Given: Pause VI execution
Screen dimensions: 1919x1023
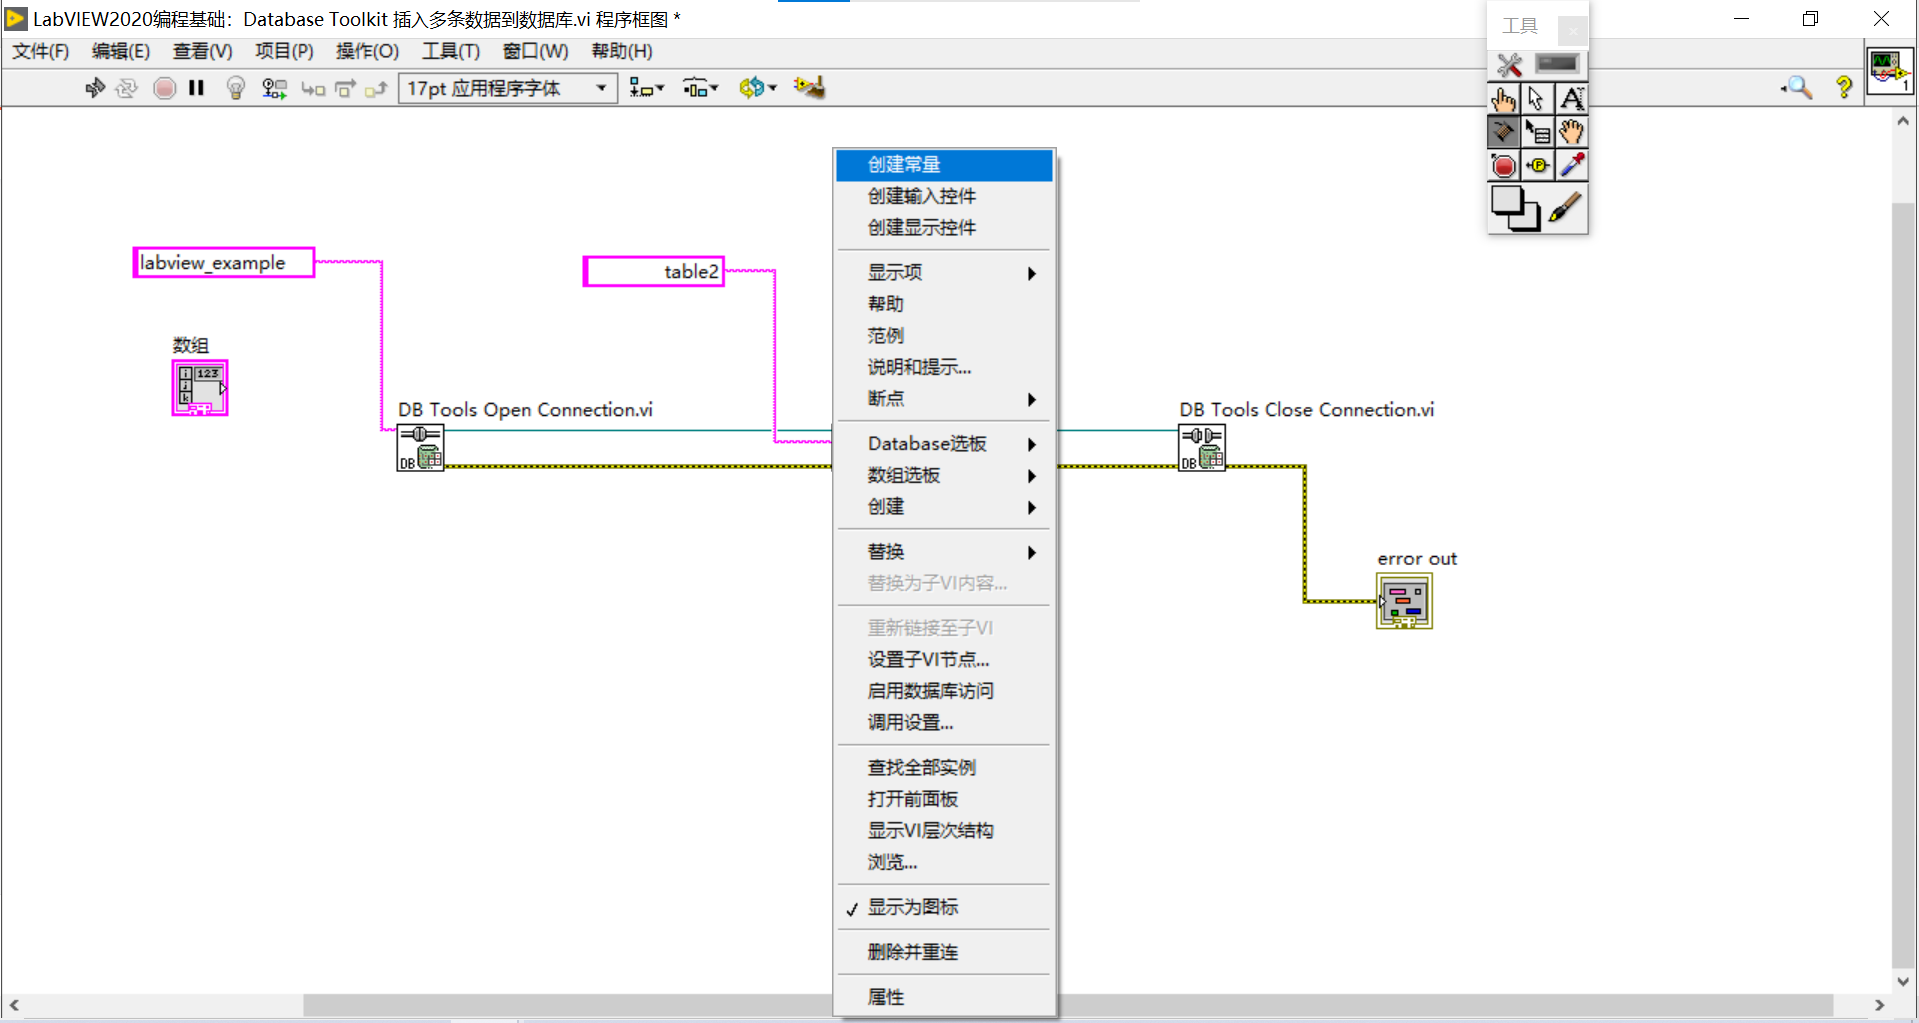Looking at the screenshot, I should 196,88.
